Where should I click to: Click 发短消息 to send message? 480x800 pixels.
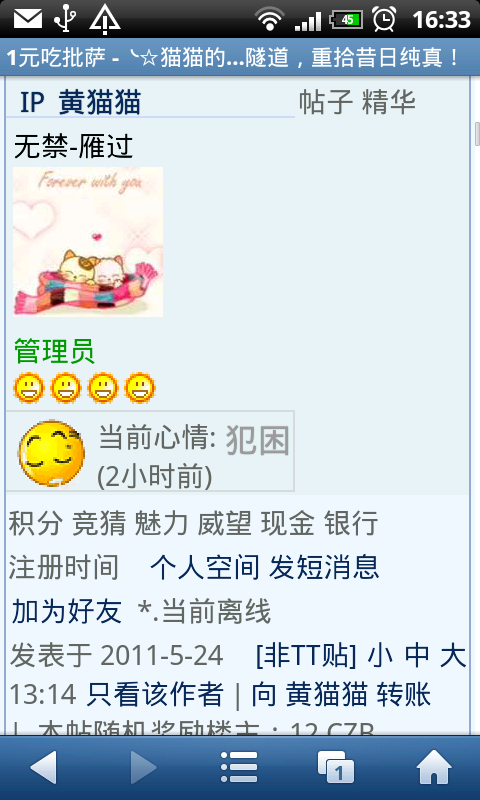324,567
